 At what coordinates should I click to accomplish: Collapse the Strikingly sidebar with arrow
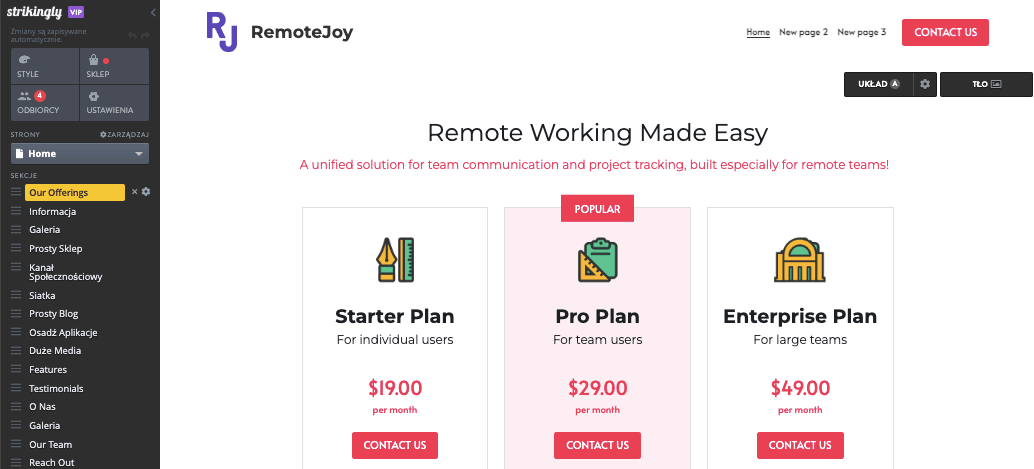tap(153, 13)
